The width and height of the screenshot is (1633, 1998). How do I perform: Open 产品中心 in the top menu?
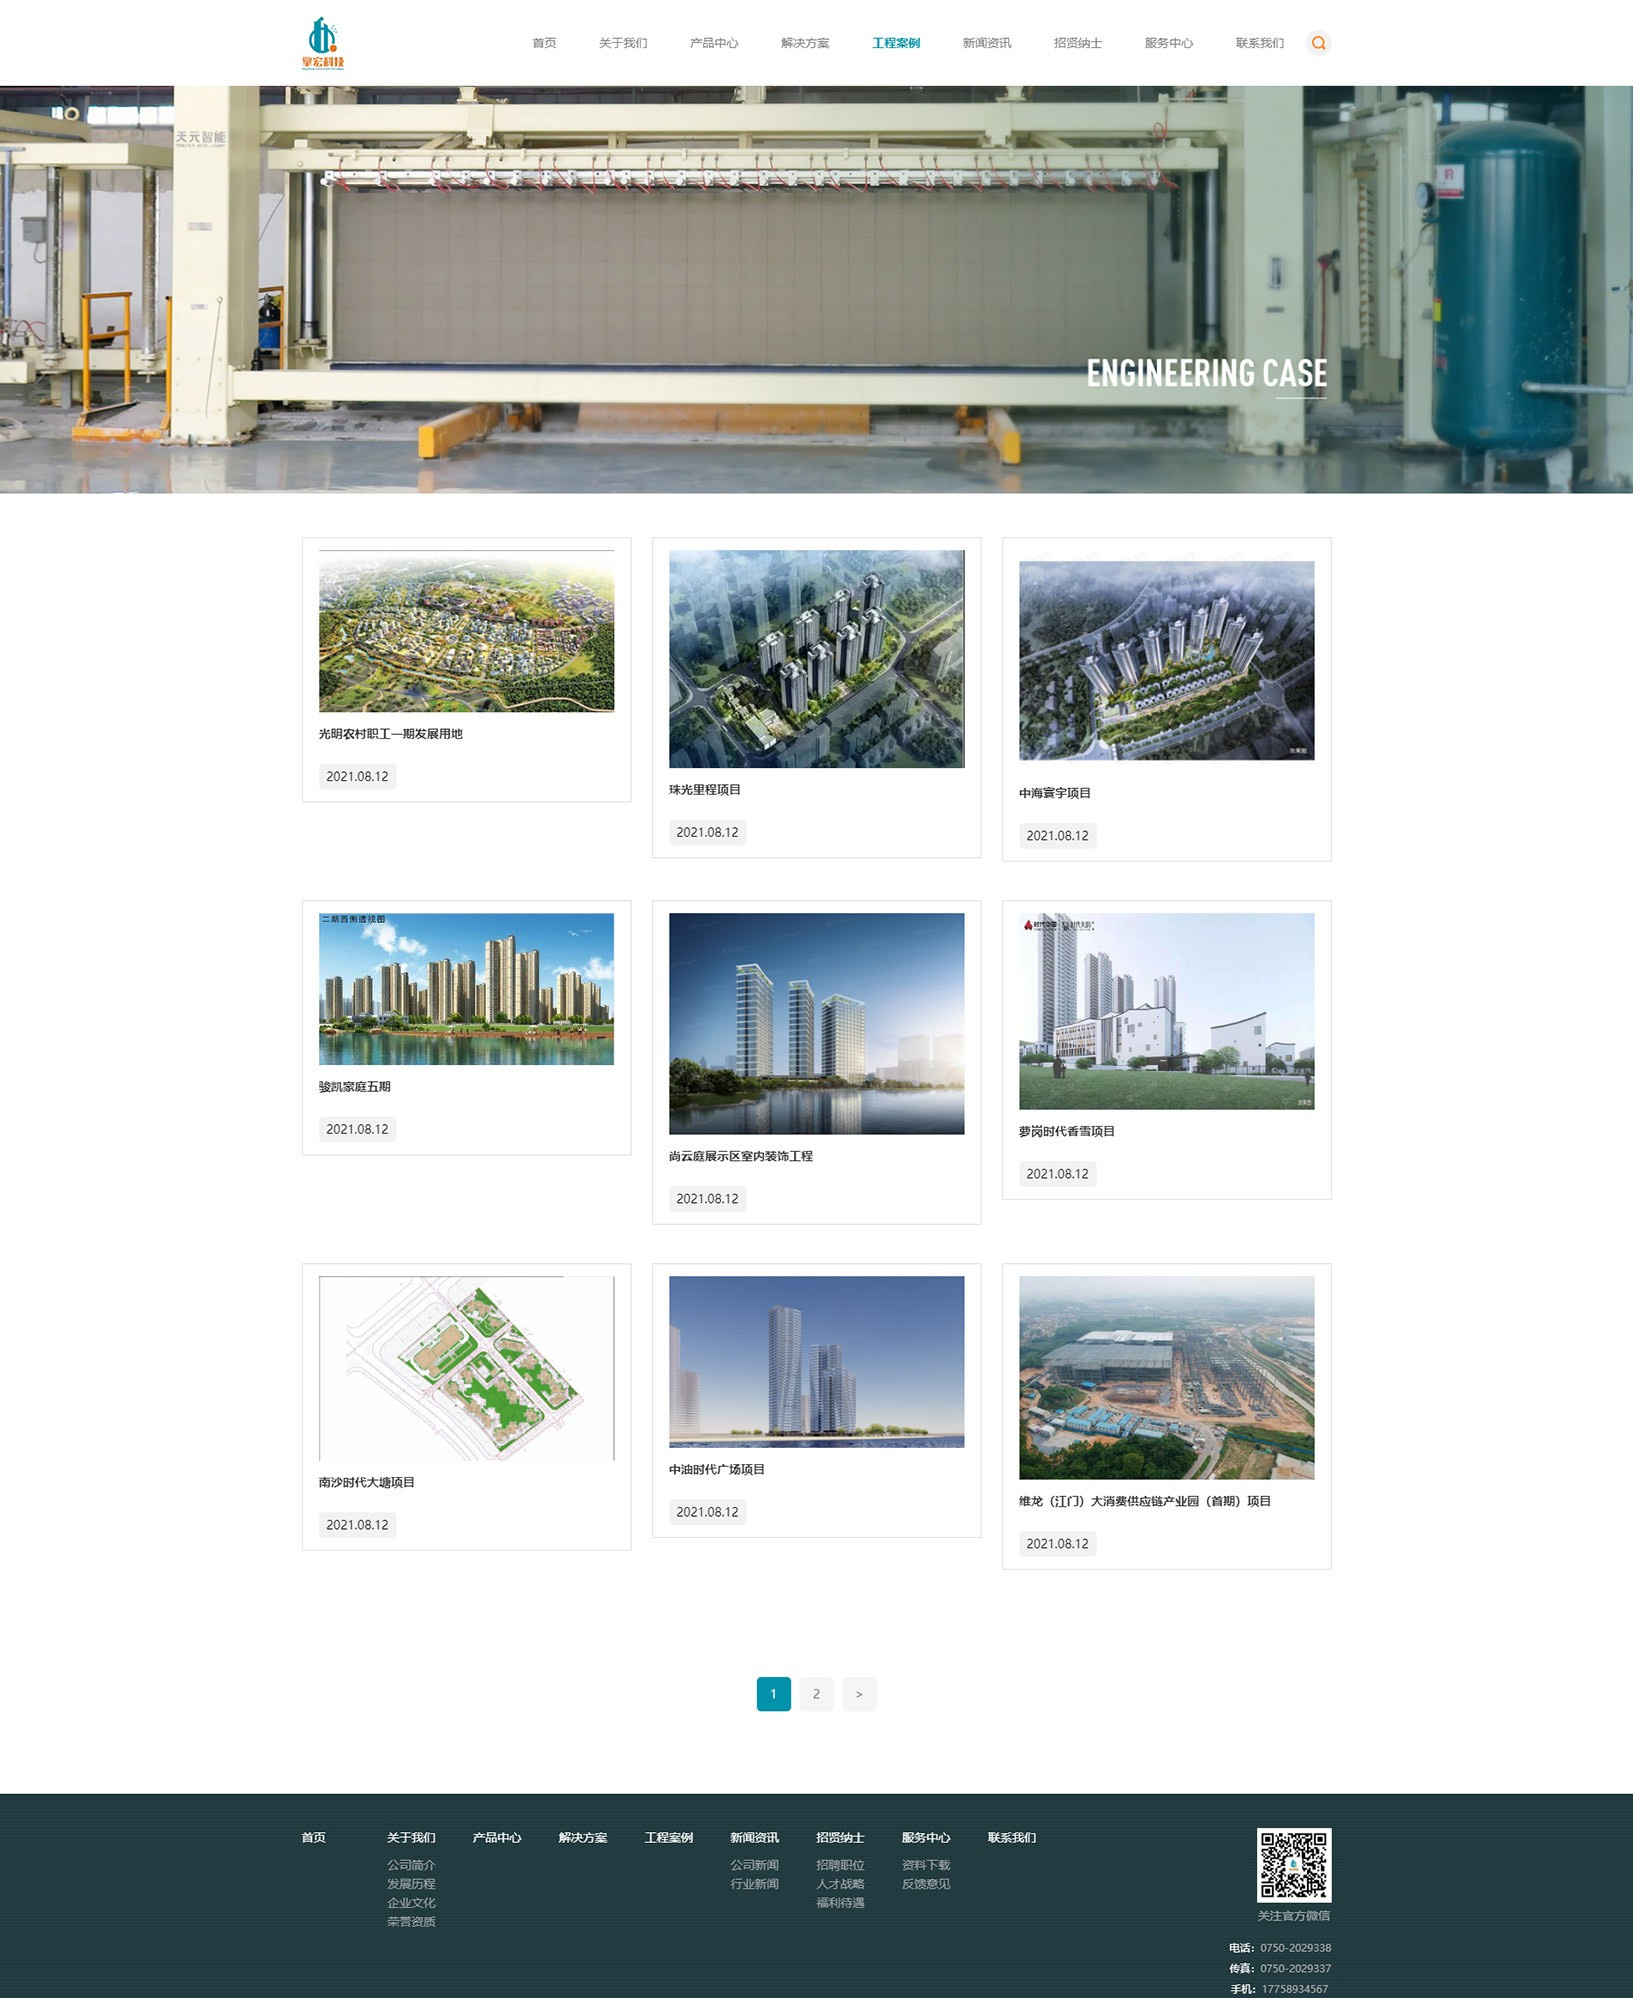[714, 43]
